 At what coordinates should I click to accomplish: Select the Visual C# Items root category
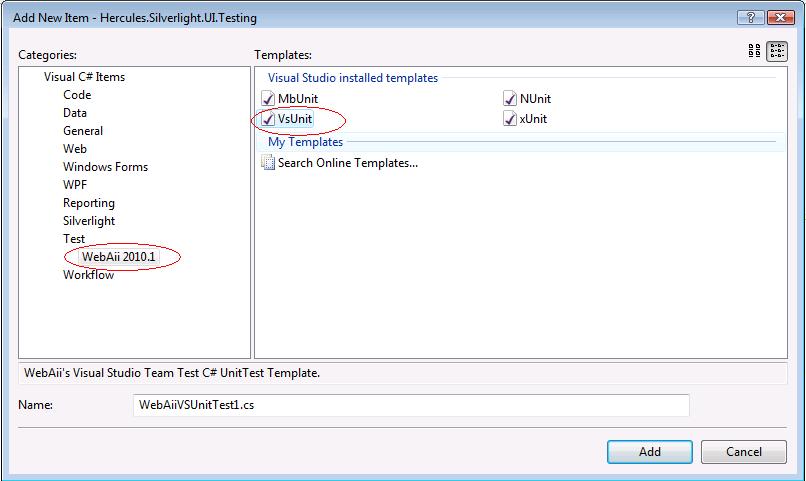(x=84, y=77)
